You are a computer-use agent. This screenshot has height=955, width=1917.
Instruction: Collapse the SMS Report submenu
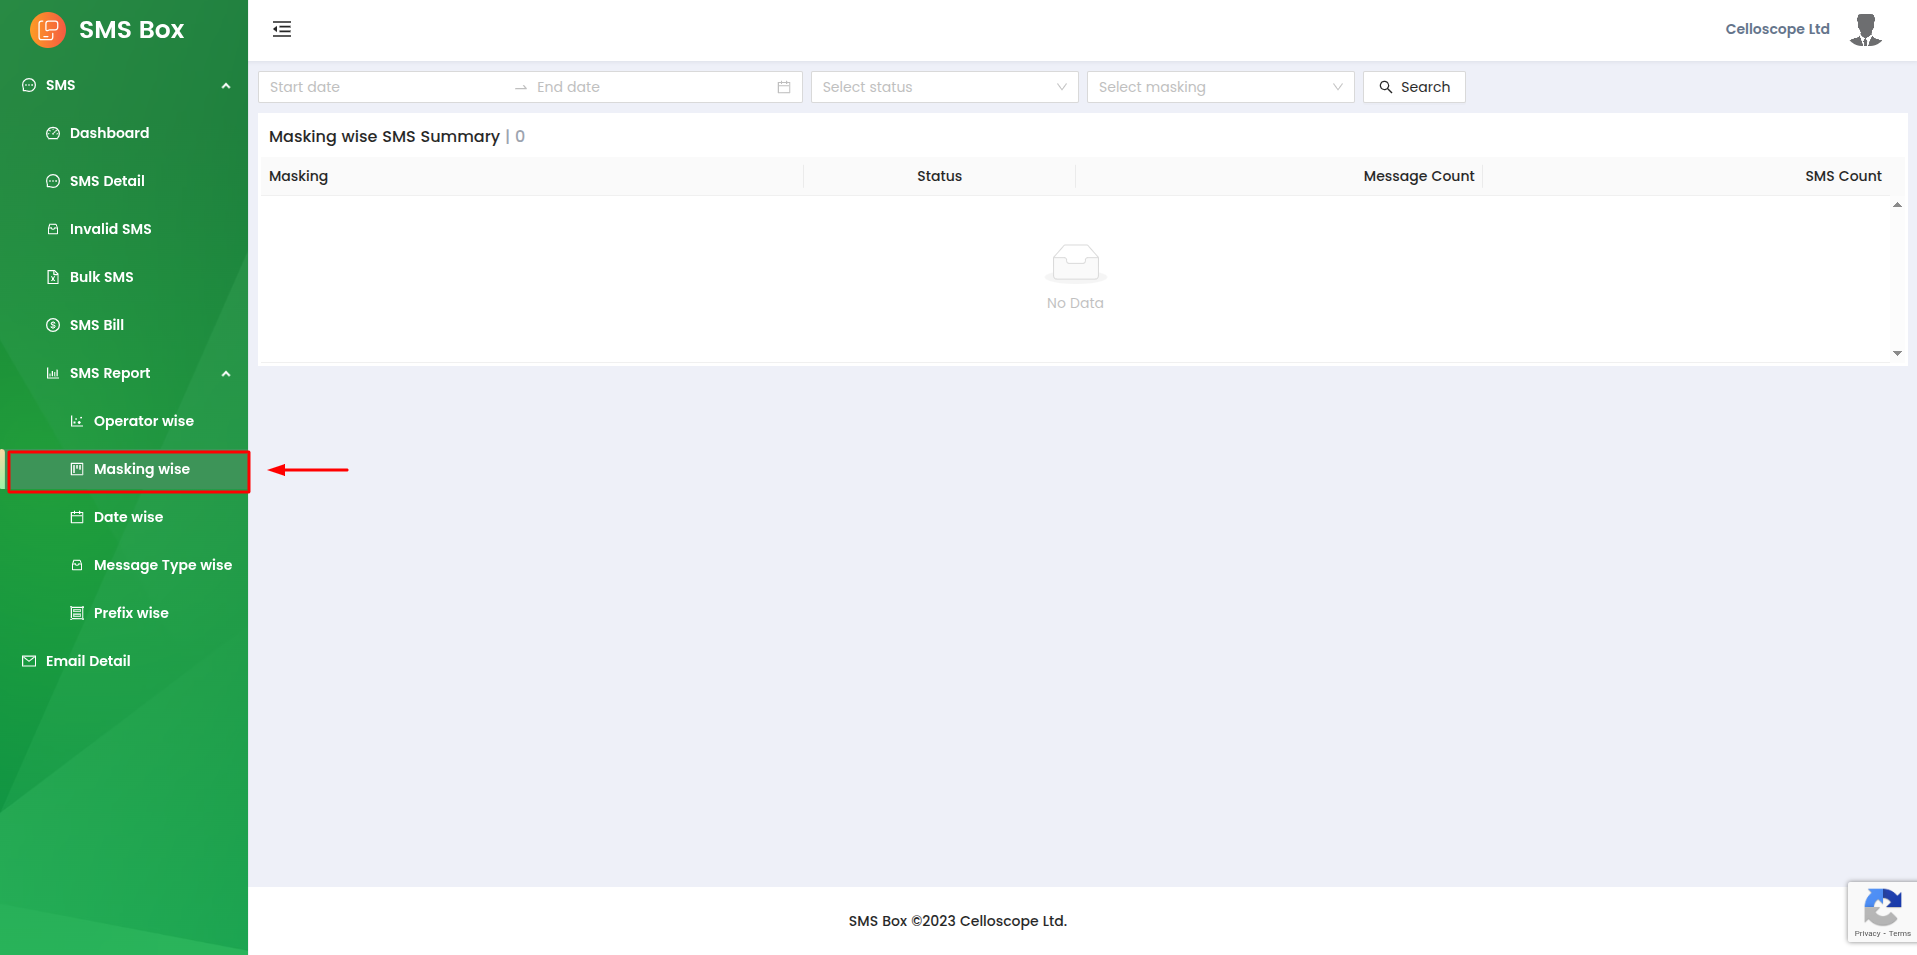click(226, 374)
